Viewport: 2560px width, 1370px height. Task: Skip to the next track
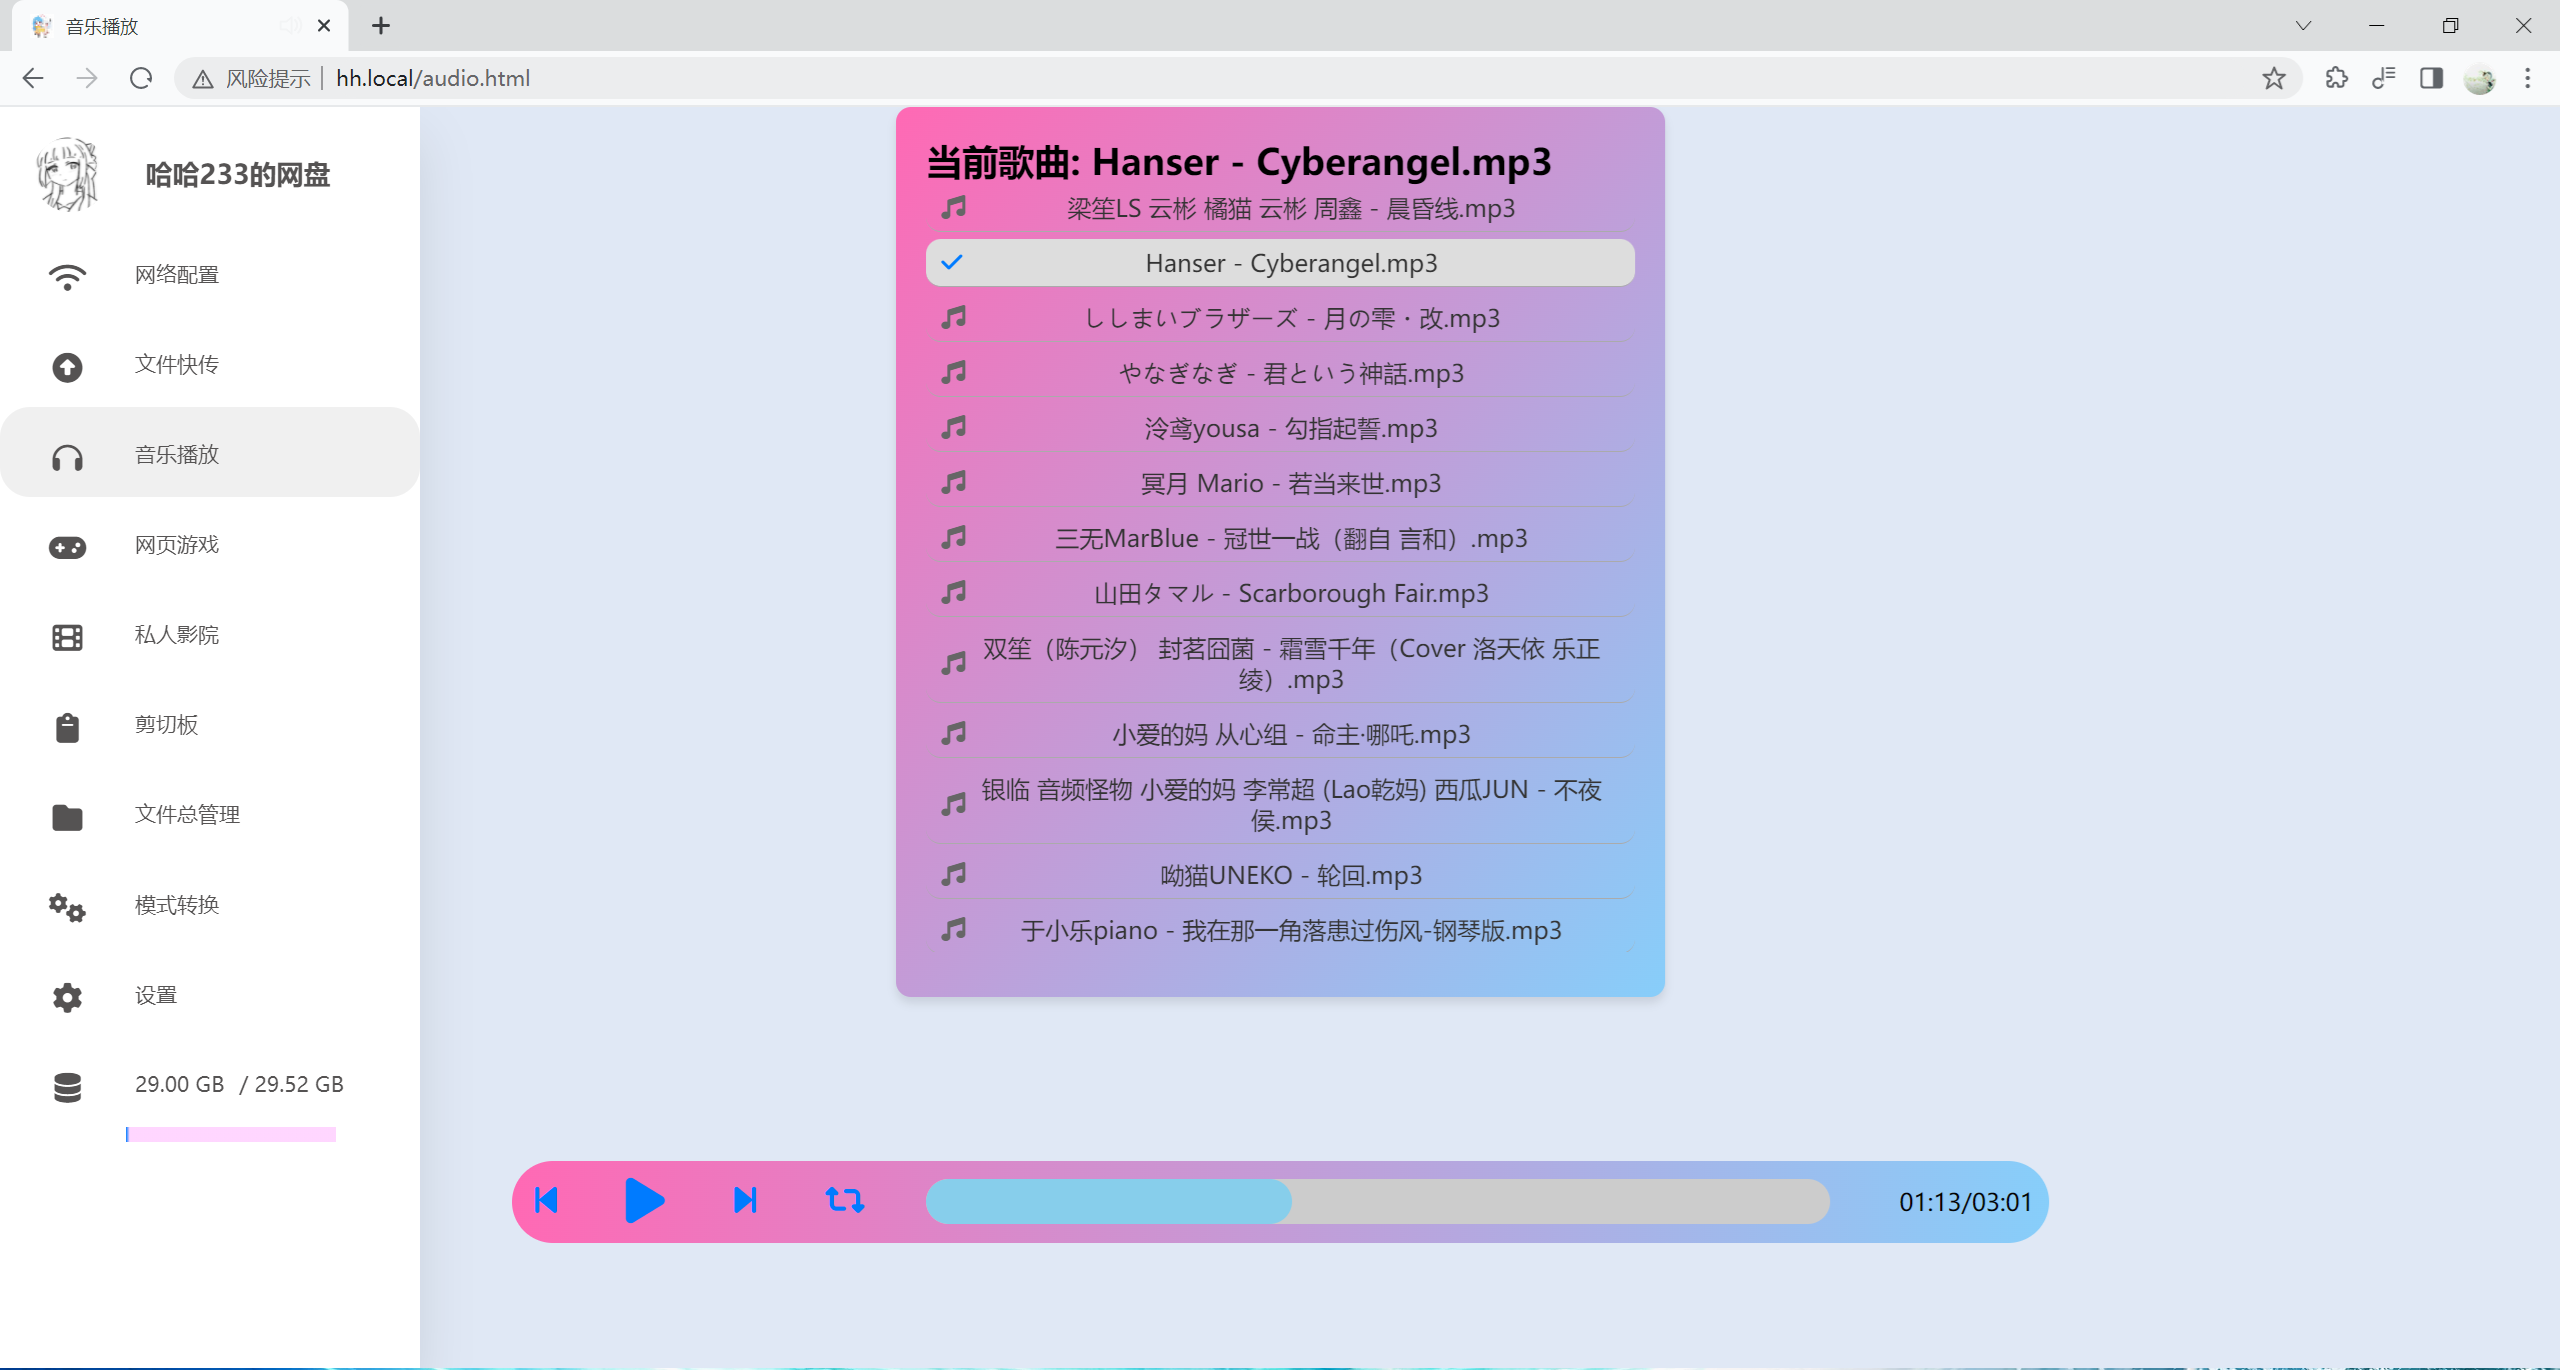pos(745,1200)
